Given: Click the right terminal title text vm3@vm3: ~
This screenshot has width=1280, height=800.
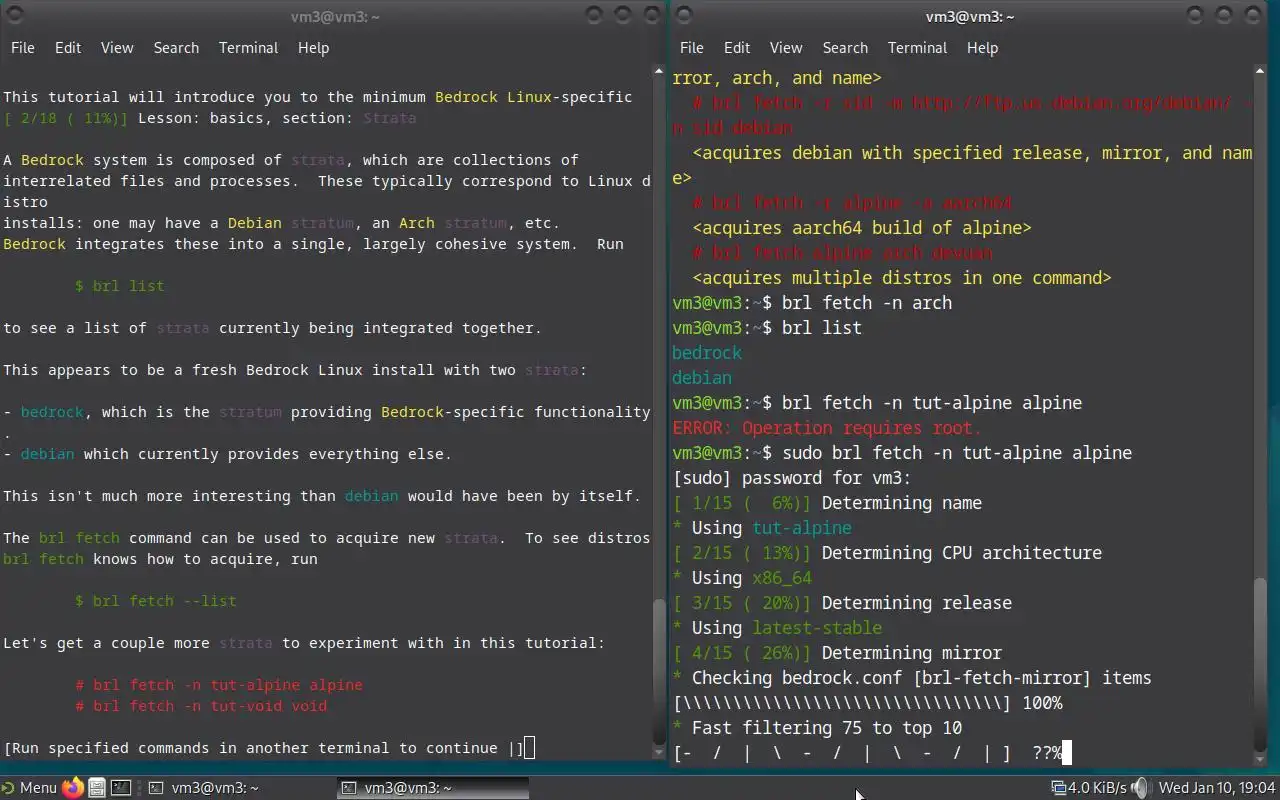Looking at the screenshot, I should 970,16.
